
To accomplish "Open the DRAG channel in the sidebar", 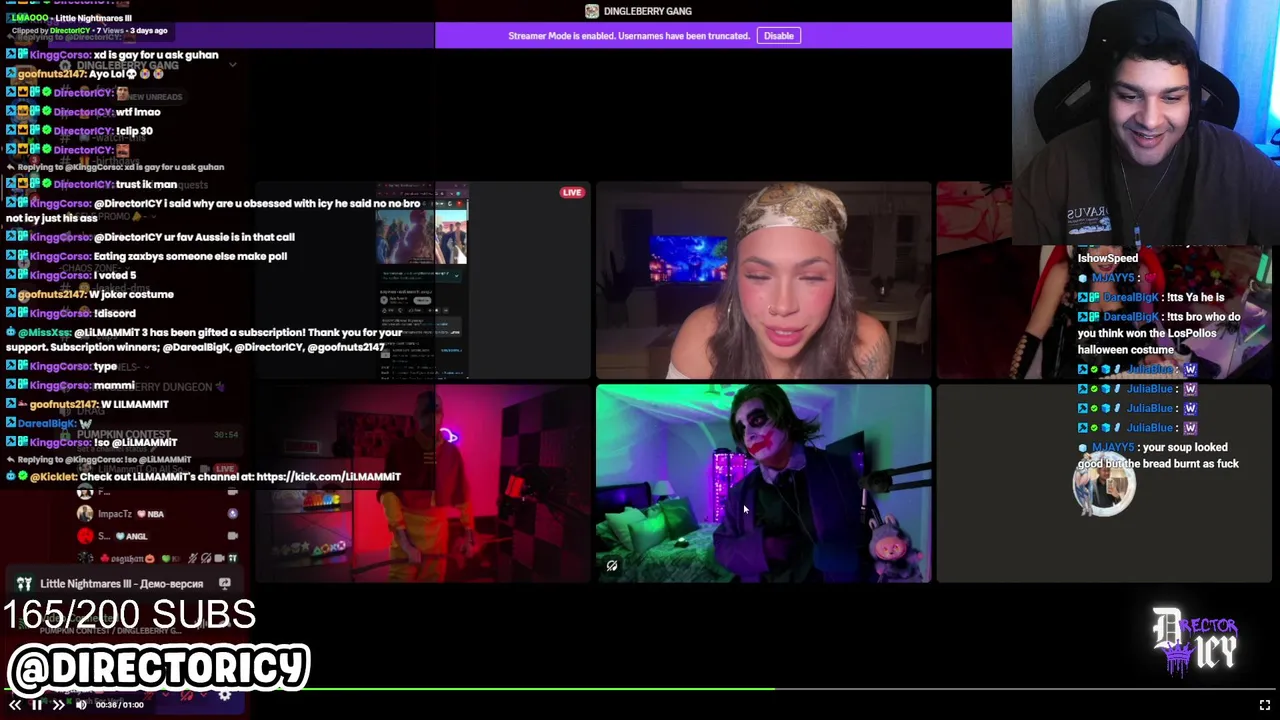I will coord(91,411).
